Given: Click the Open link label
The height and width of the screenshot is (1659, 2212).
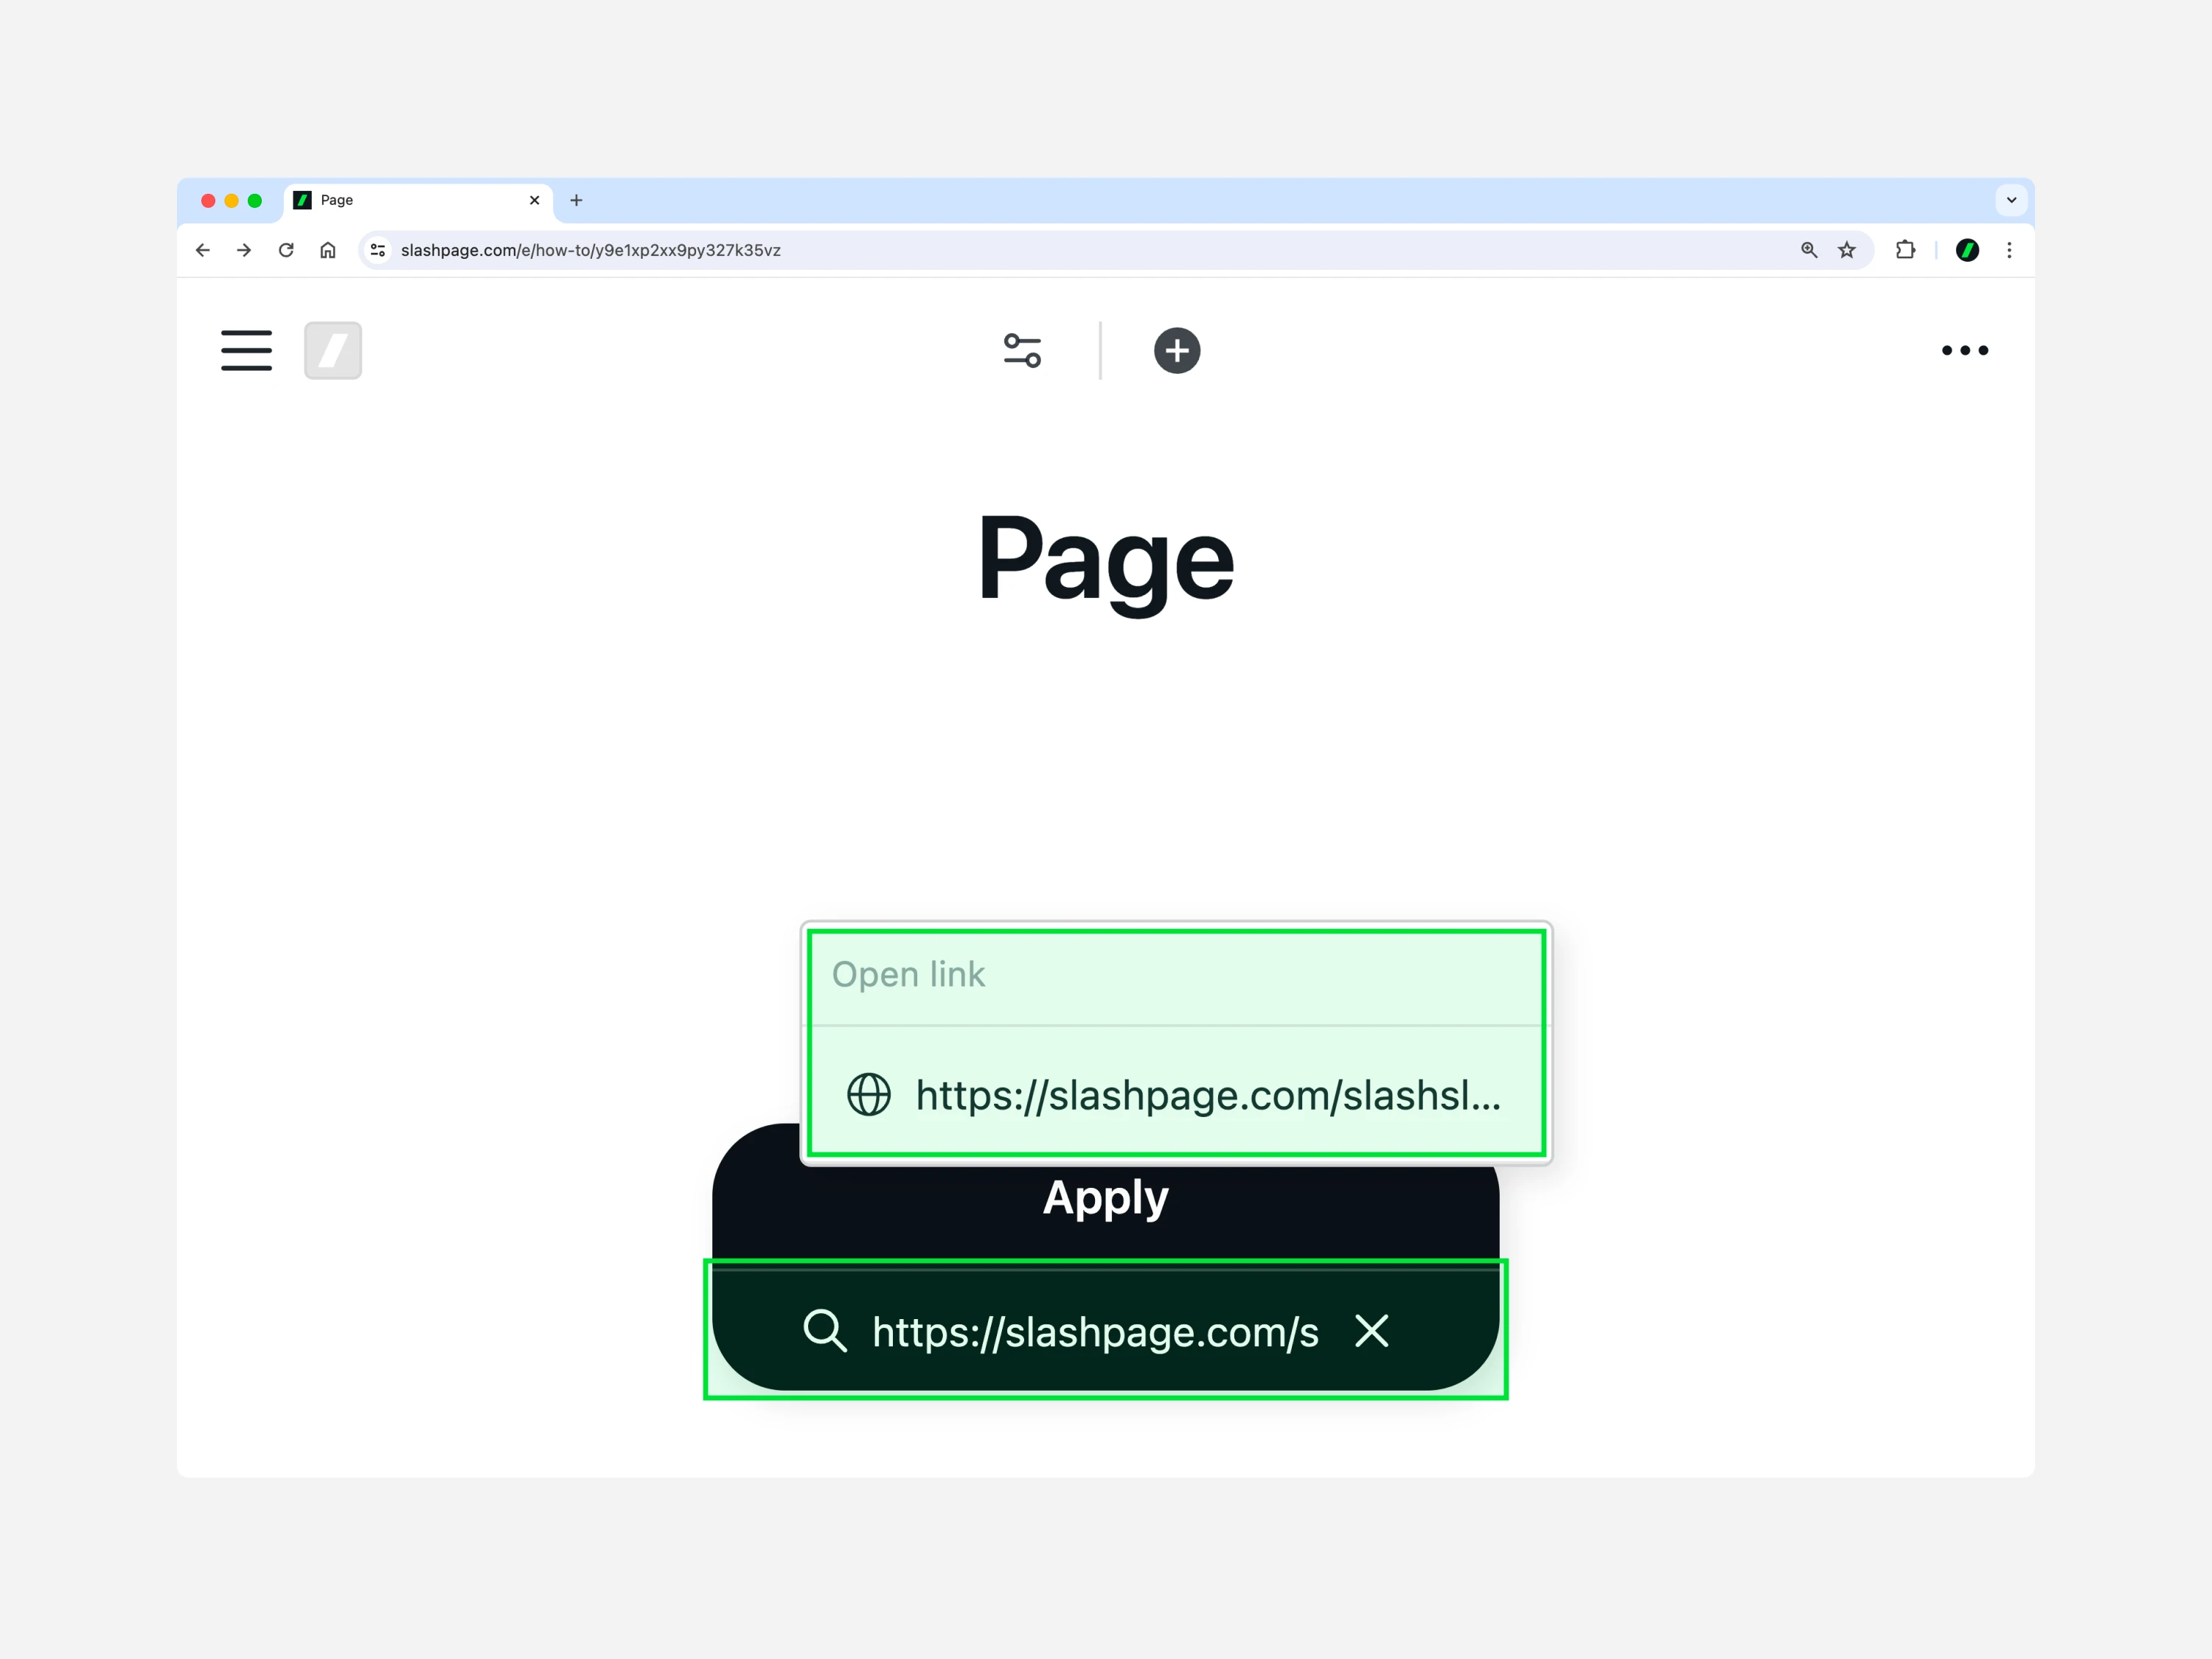Looking at the screenshot, I should tap(908, 974).
